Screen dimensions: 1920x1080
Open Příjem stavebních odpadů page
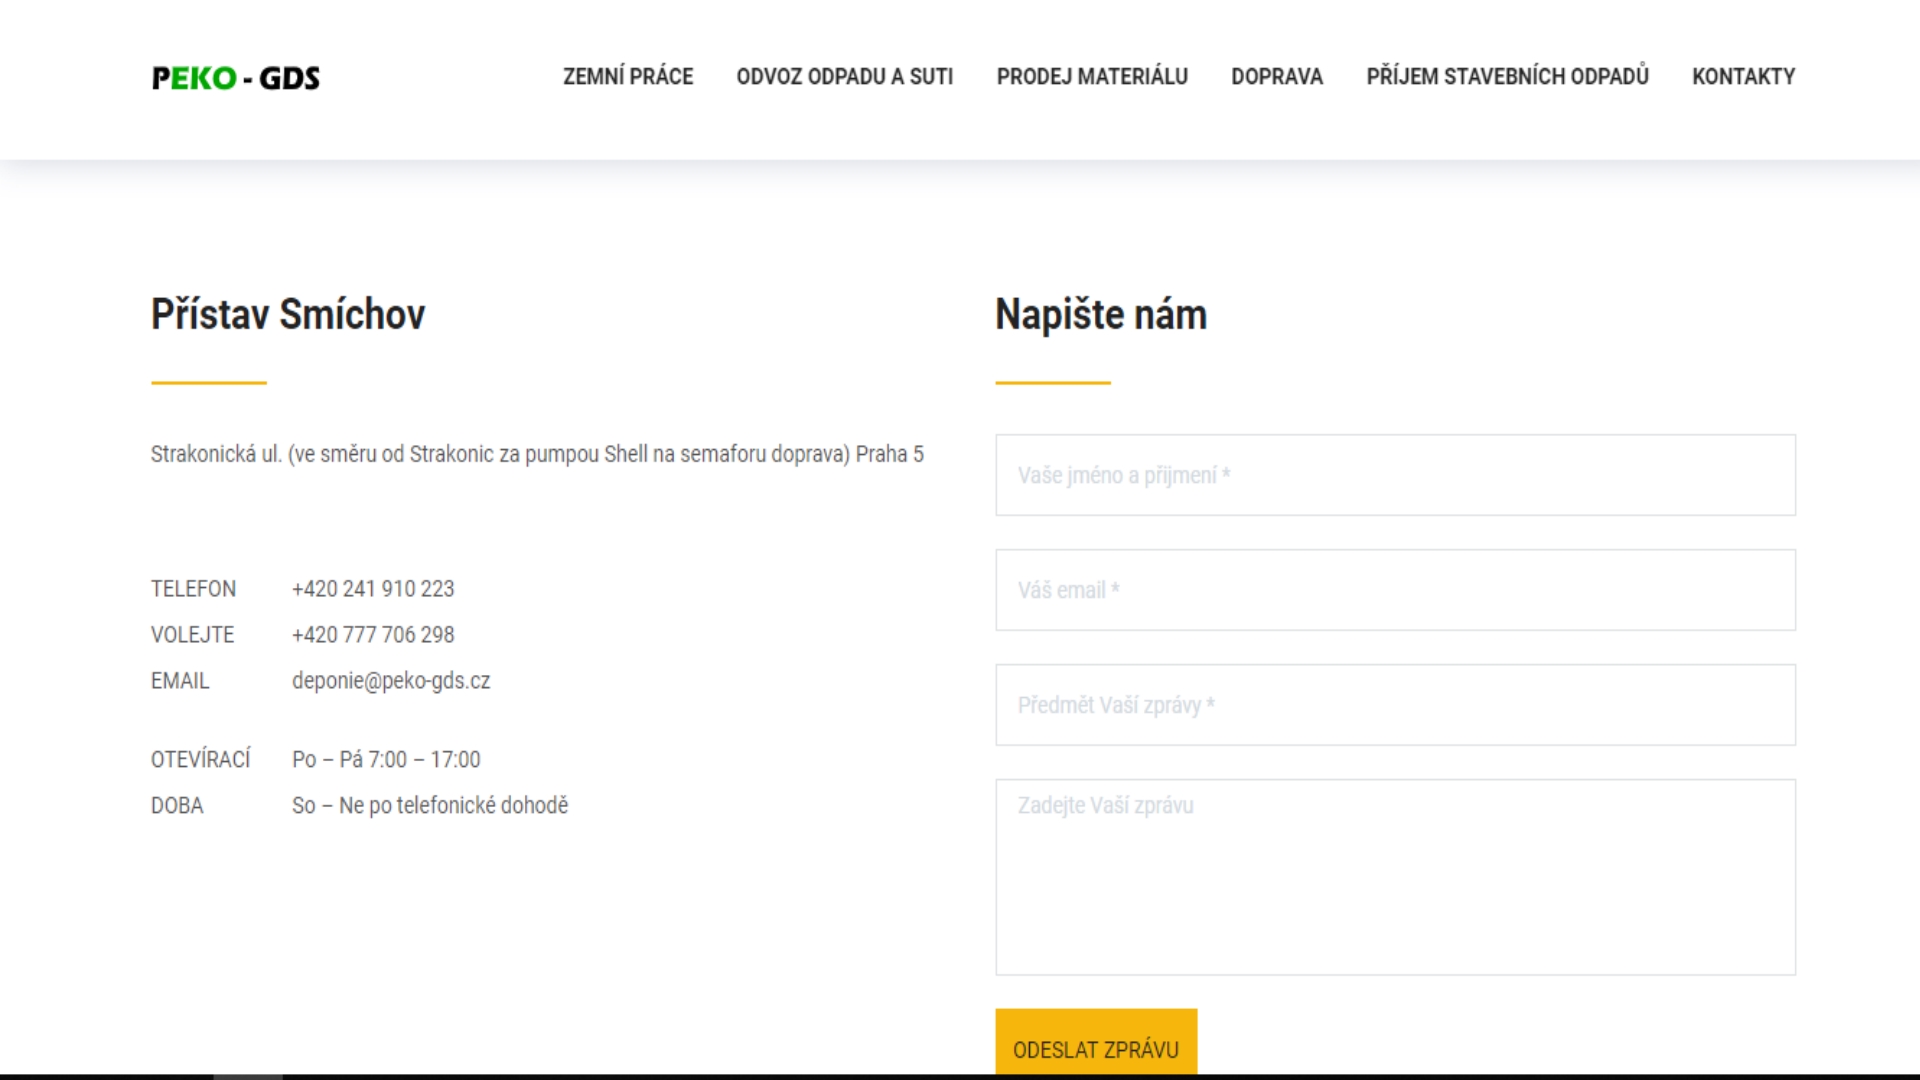click(1506, 77)
